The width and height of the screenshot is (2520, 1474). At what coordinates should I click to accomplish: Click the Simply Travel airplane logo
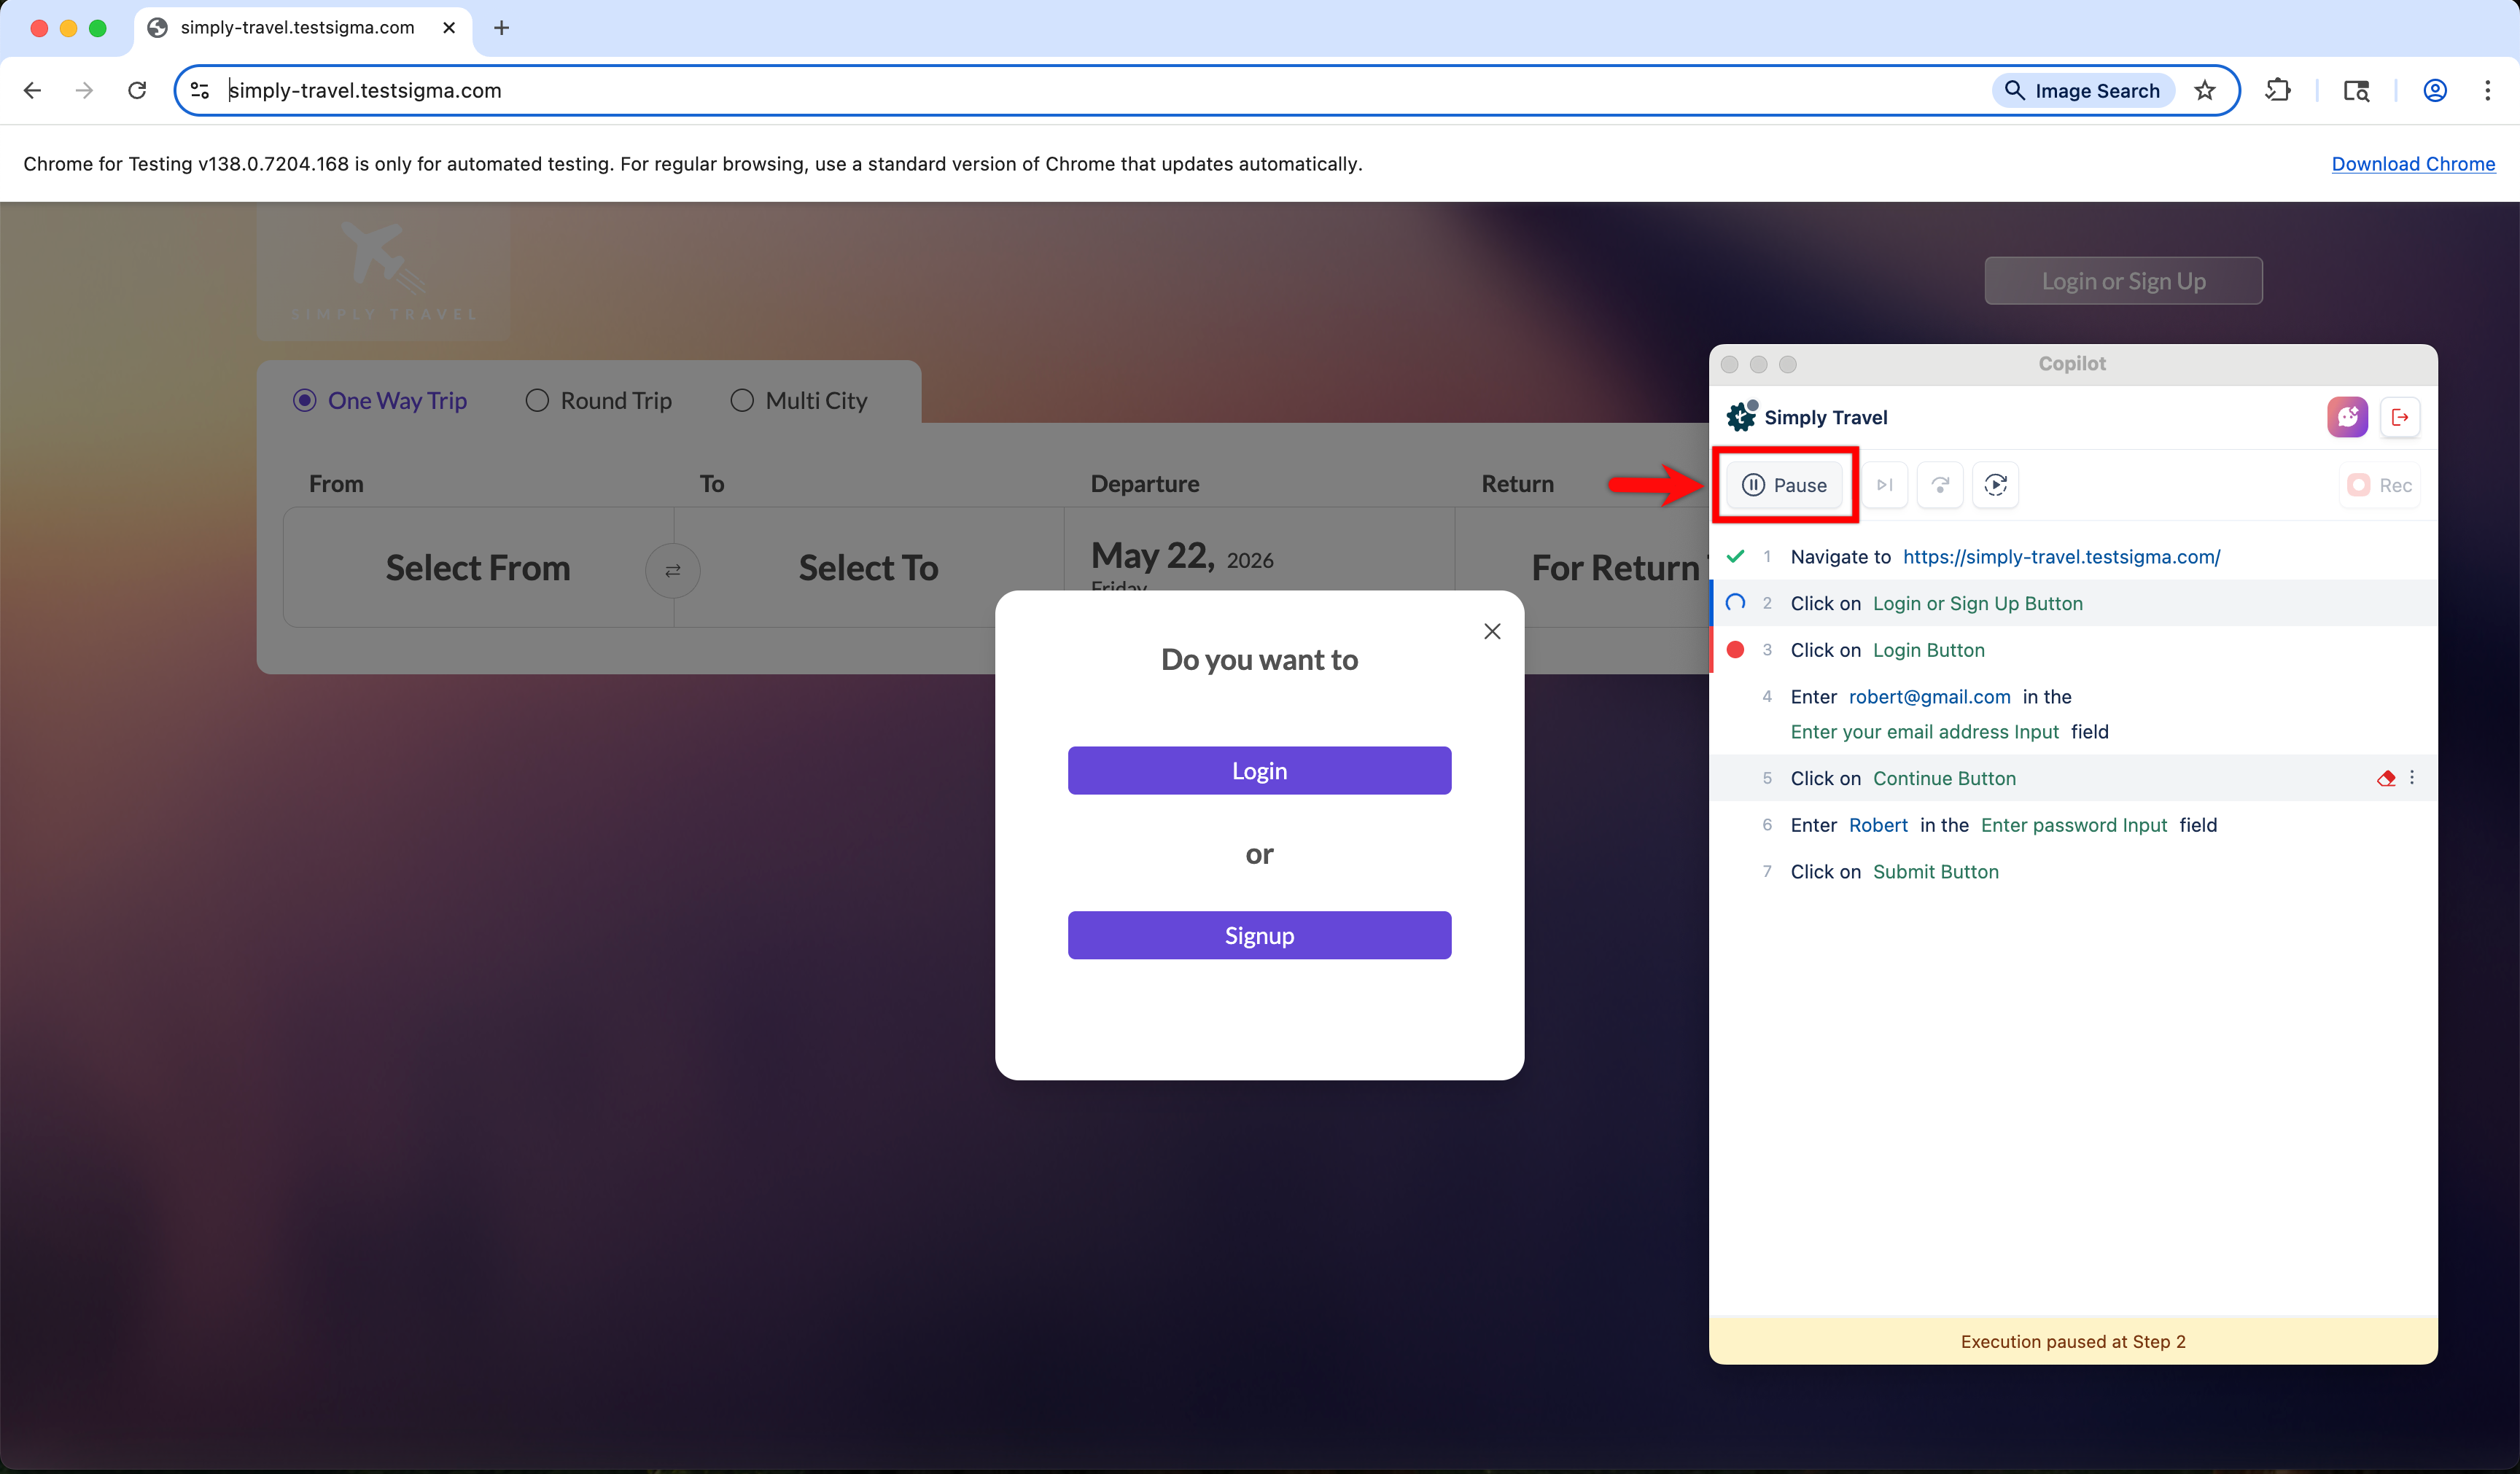[384, 271]
